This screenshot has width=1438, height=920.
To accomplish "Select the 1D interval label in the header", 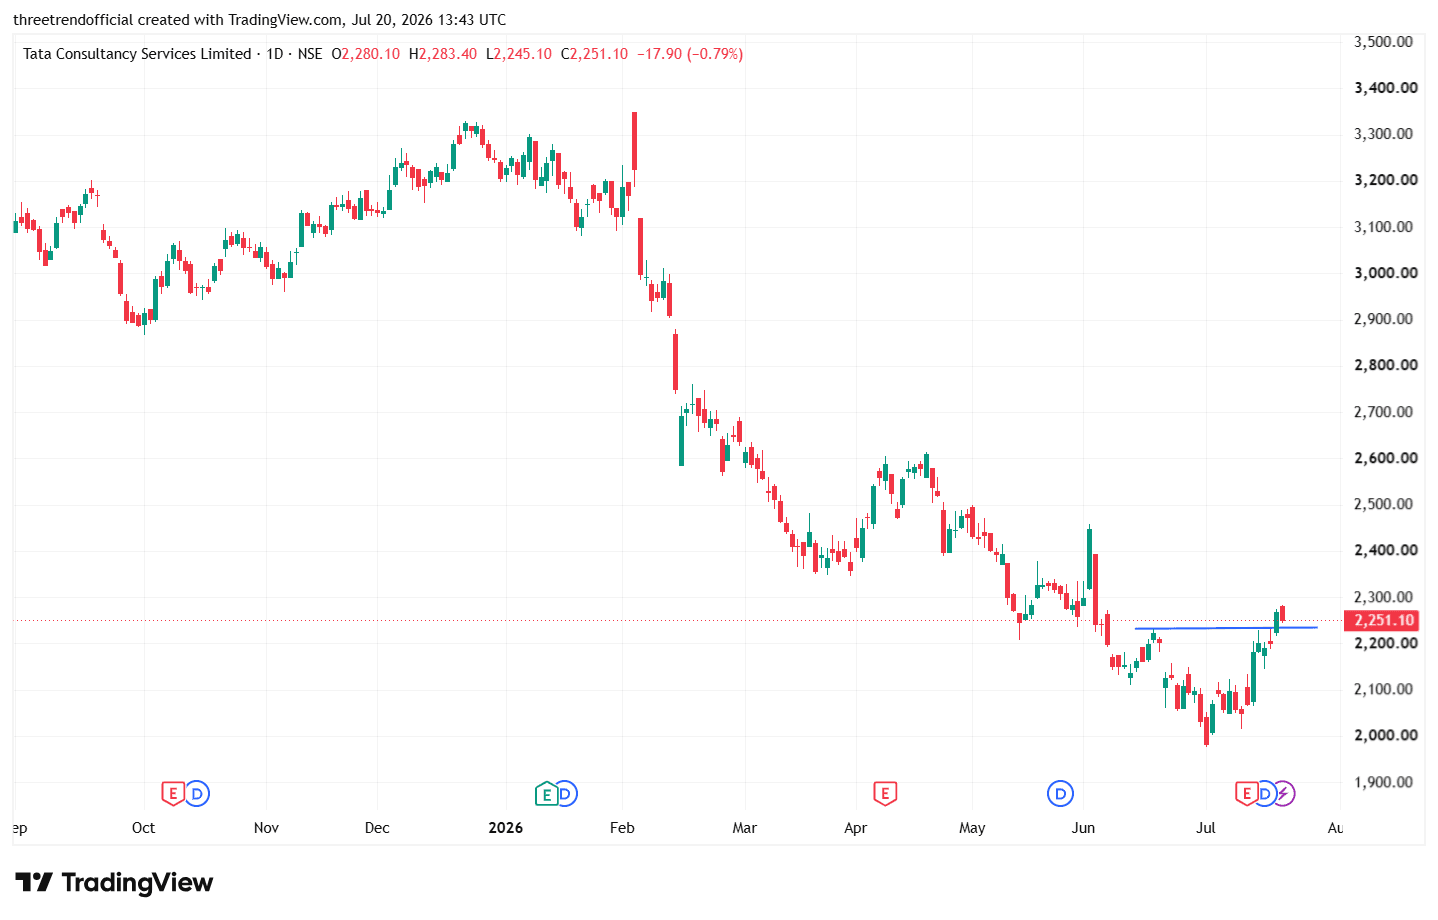I will point(275,54).
